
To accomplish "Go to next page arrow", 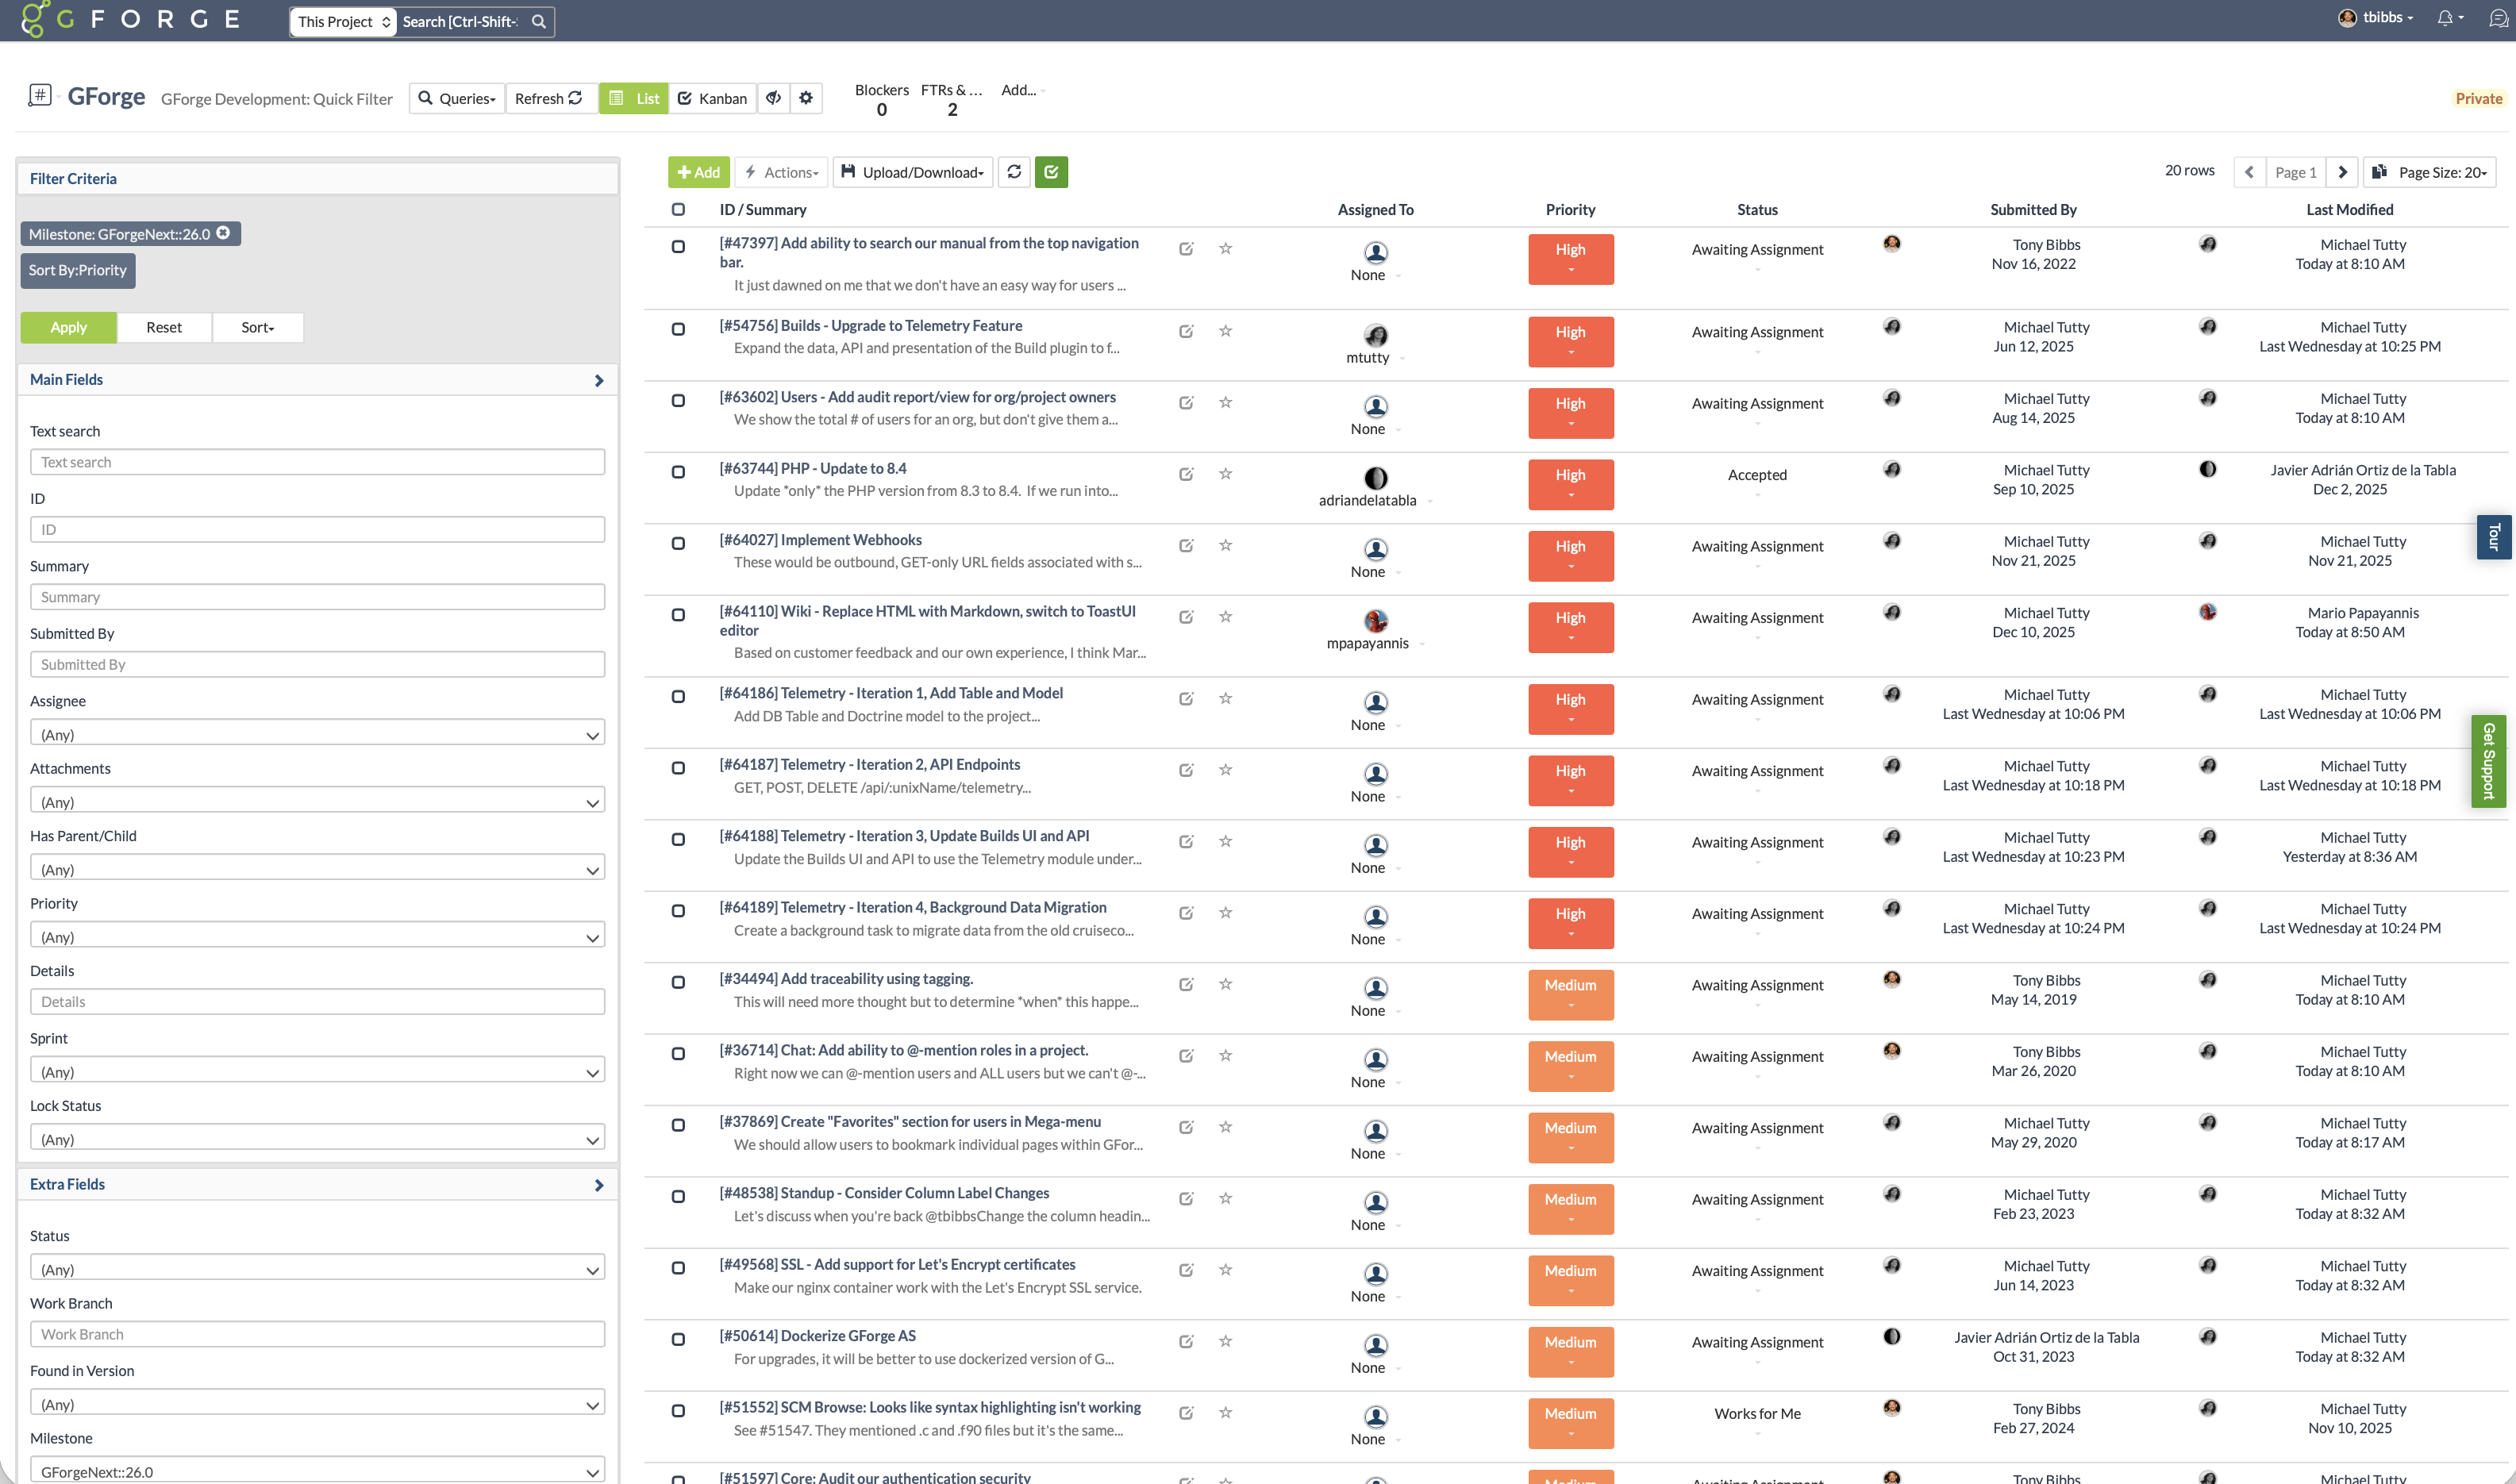I will [2342, 172].
